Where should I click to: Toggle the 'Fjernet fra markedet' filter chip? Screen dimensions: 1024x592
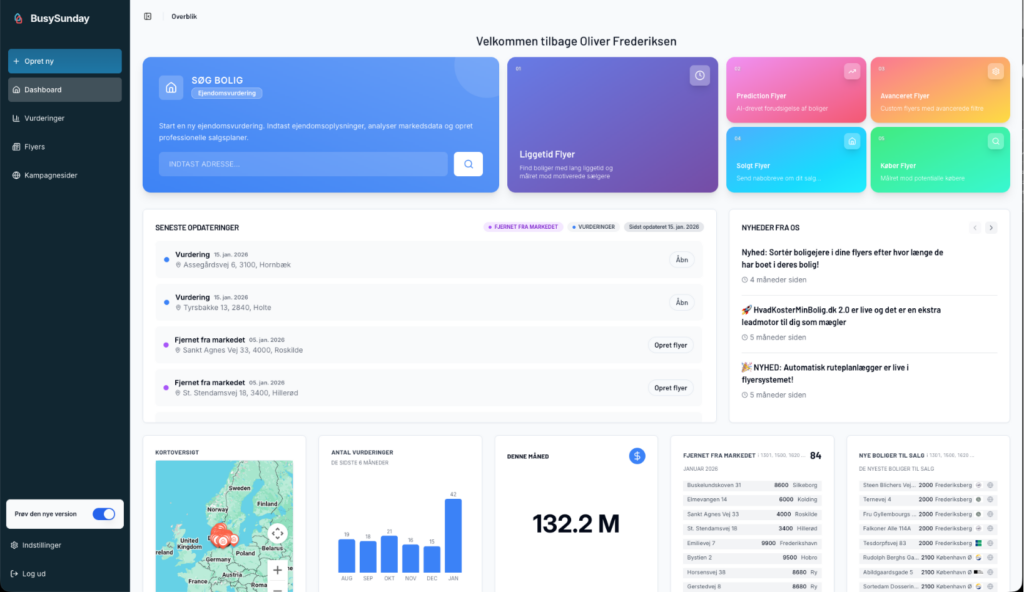pos(523,227)
